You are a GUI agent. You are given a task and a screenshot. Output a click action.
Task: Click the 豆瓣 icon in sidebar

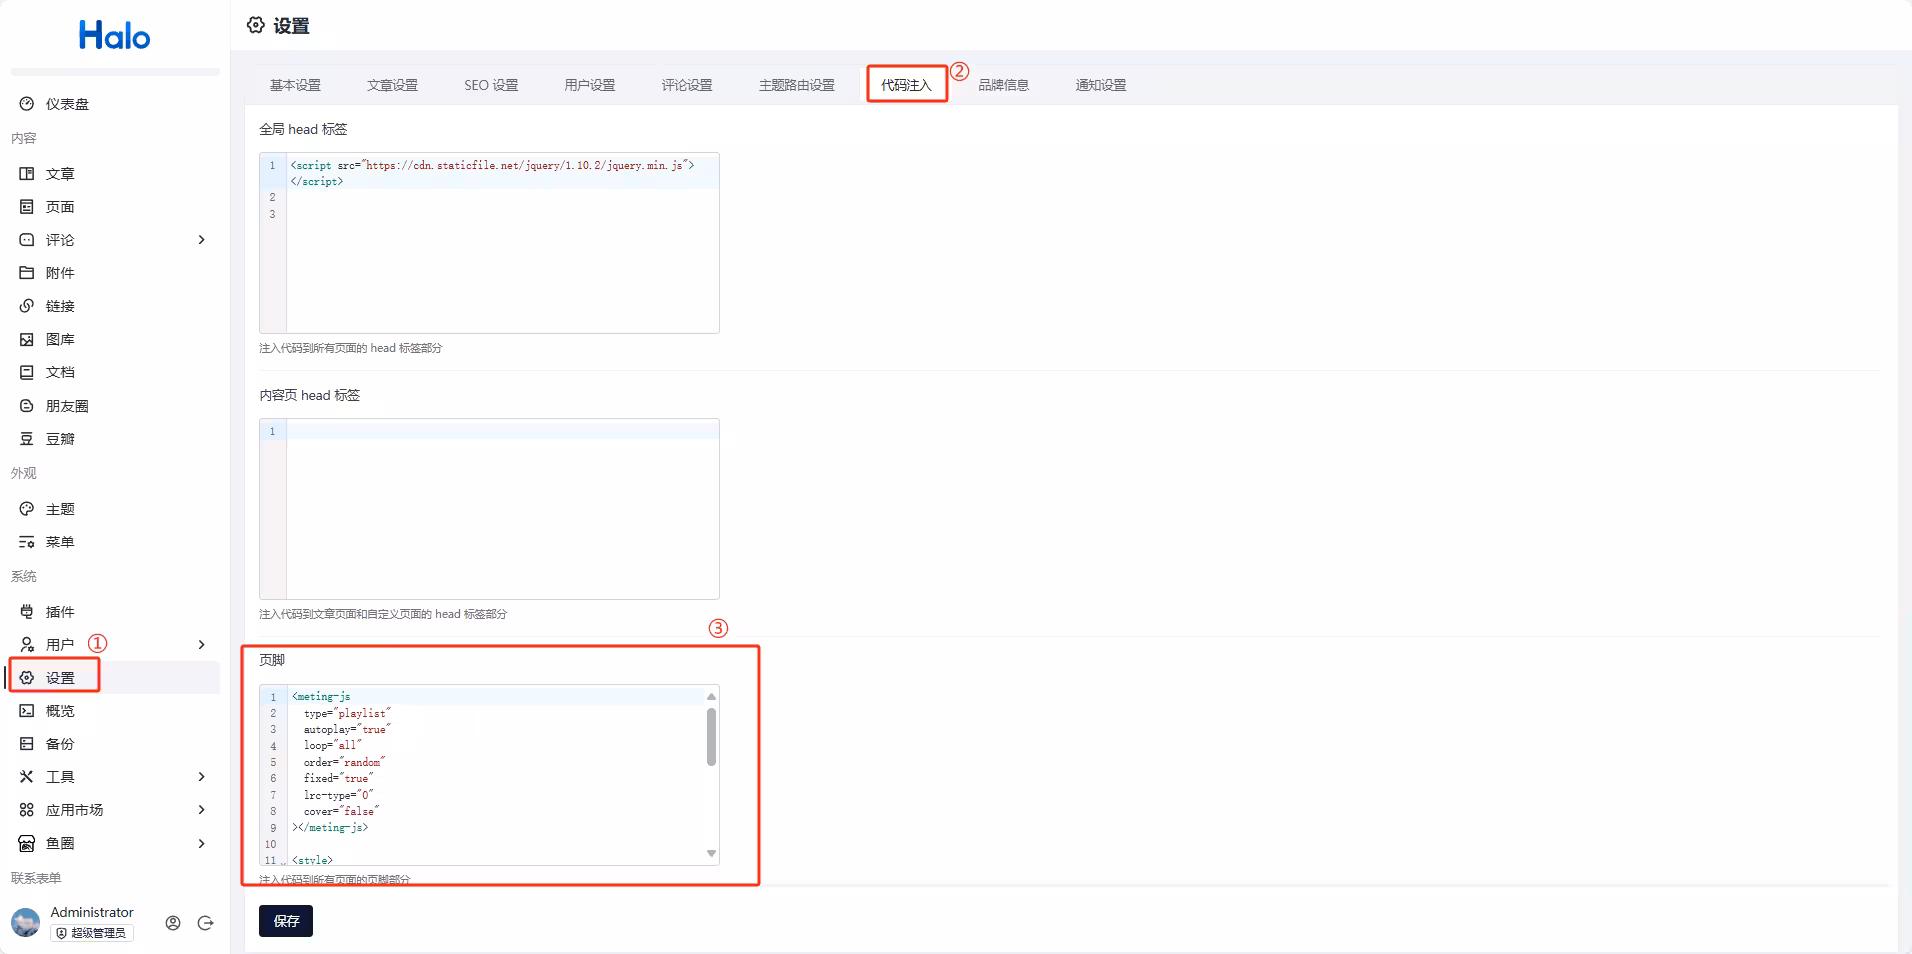point(27,439)
